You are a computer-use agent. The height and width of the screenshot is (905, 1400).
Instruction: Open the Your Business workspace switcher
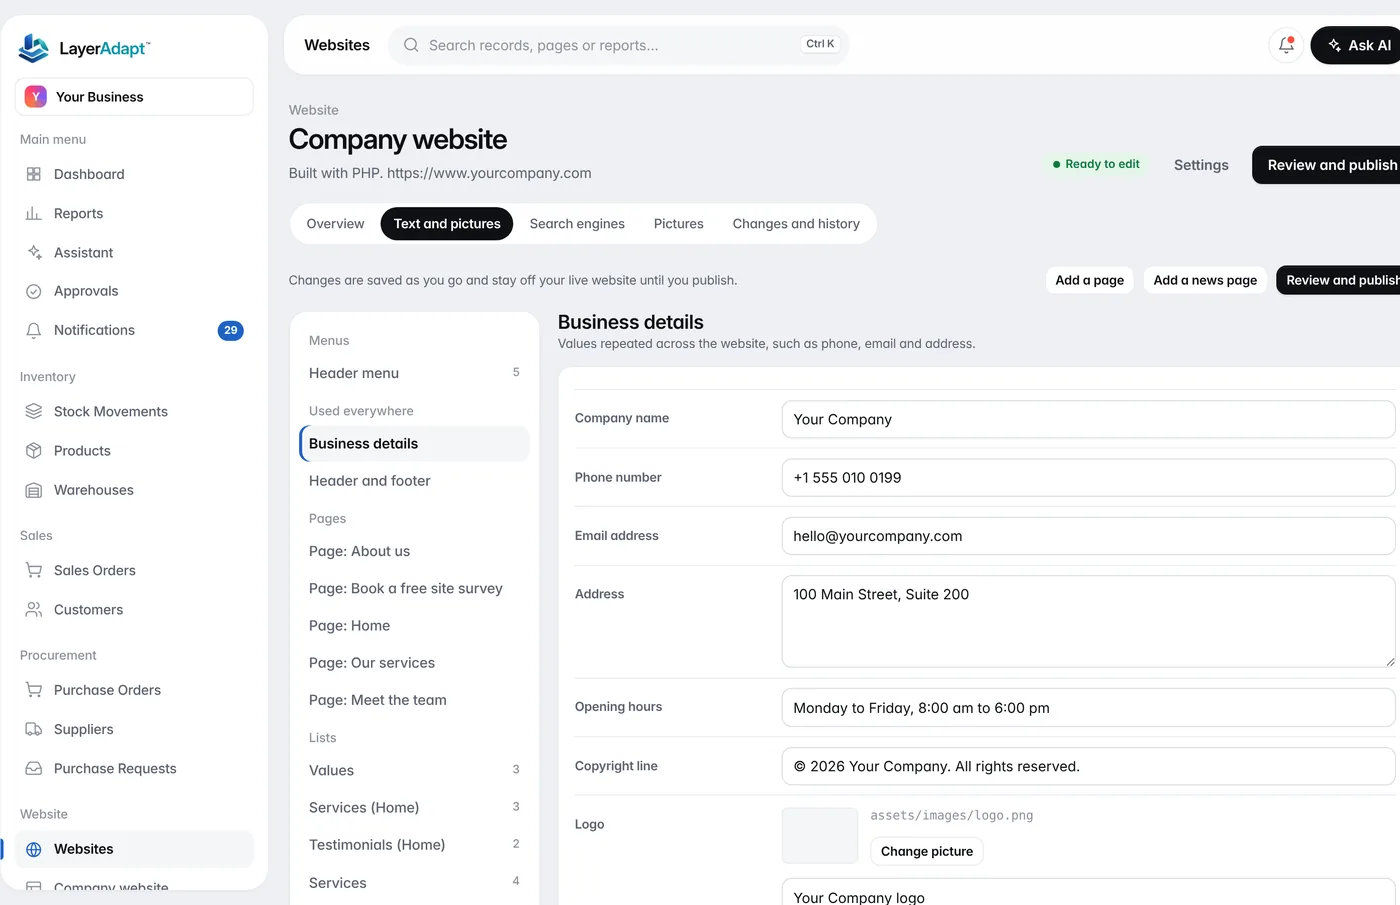134,97
